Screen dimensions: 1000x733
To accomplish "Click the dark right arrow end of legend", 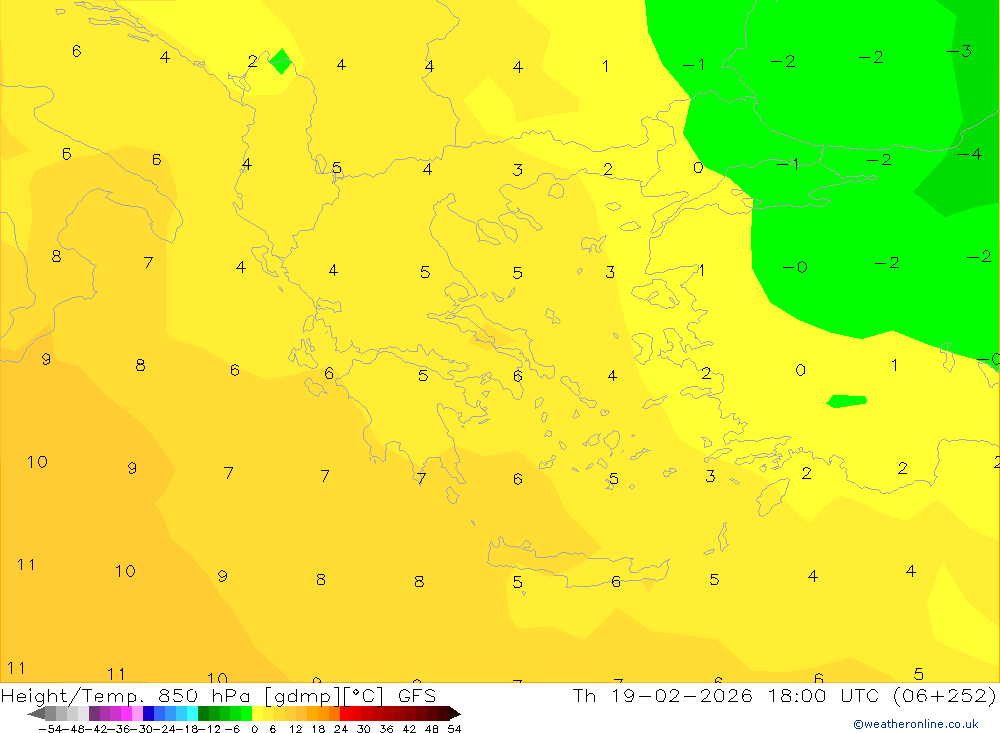I will 455,713.
